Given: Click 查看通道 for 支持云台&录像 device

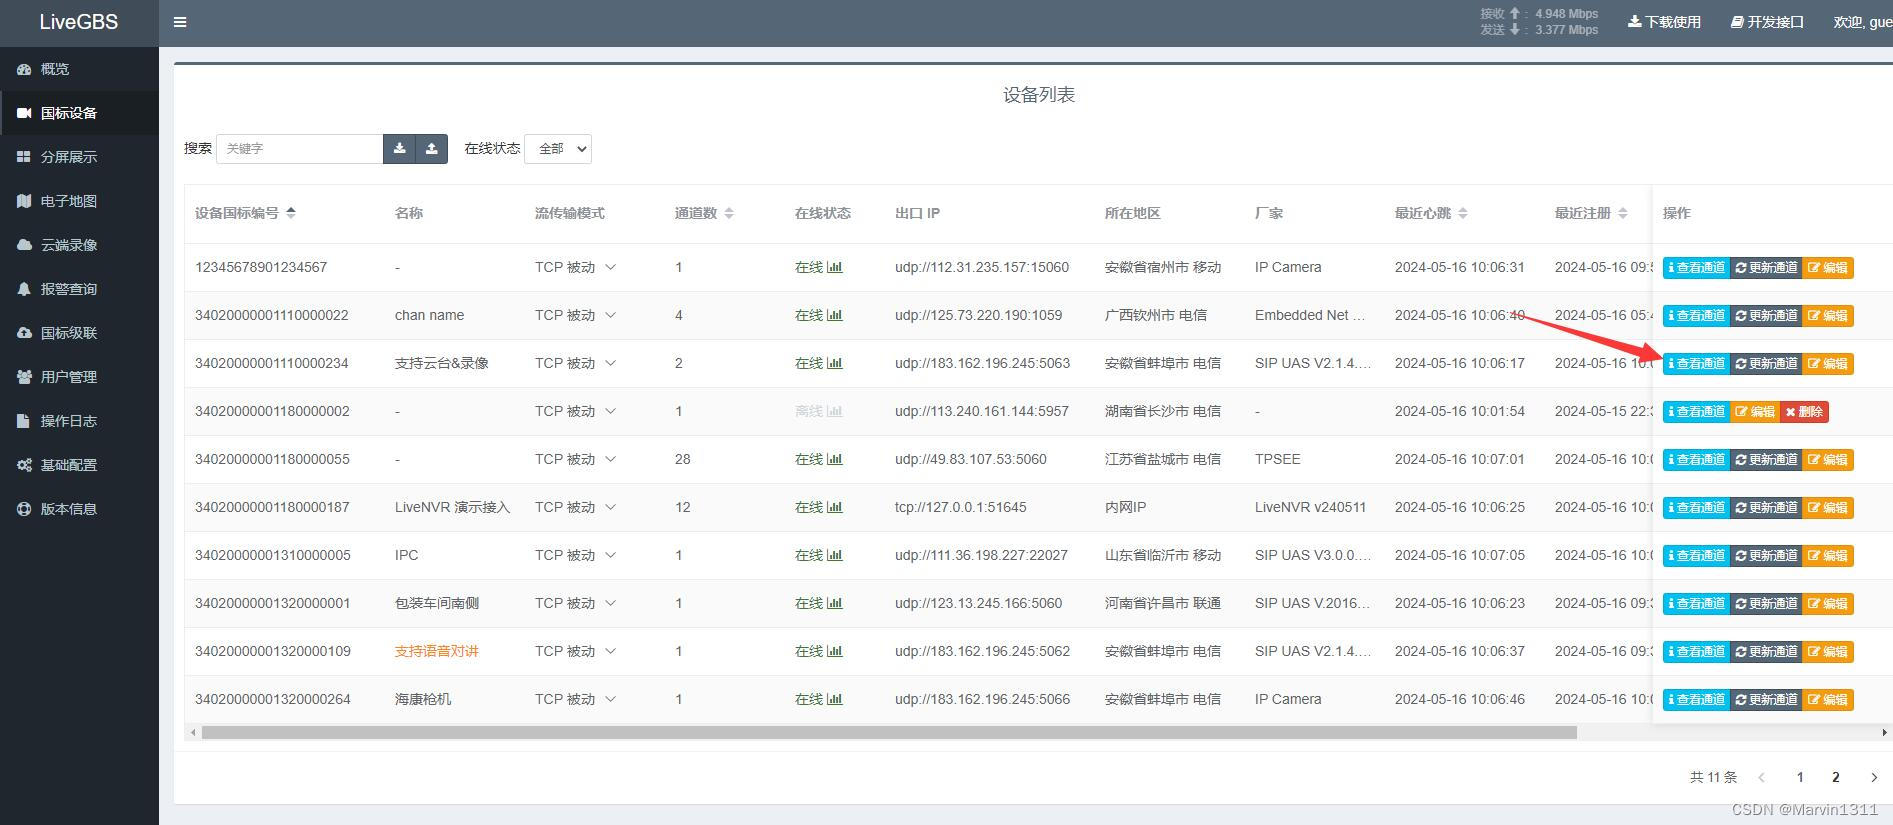Looking at the screenshot, I should [1696, 364].
